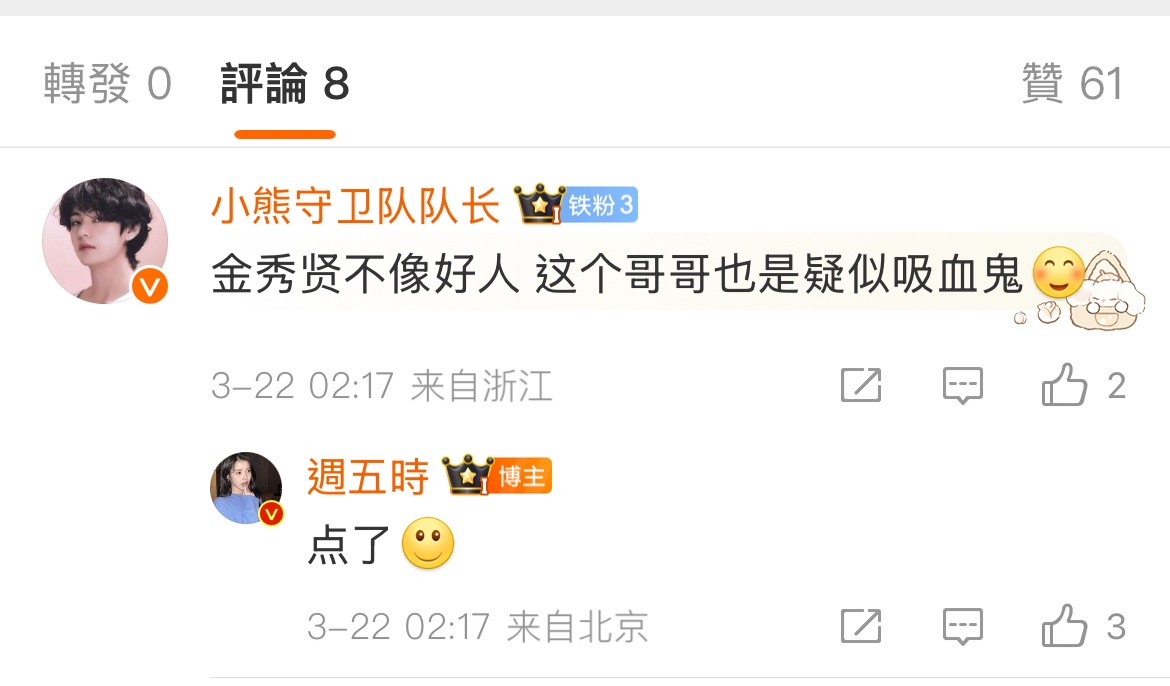Reply to 小熊守卫队队长's comment via speech bubble

[x=963, y=385]
